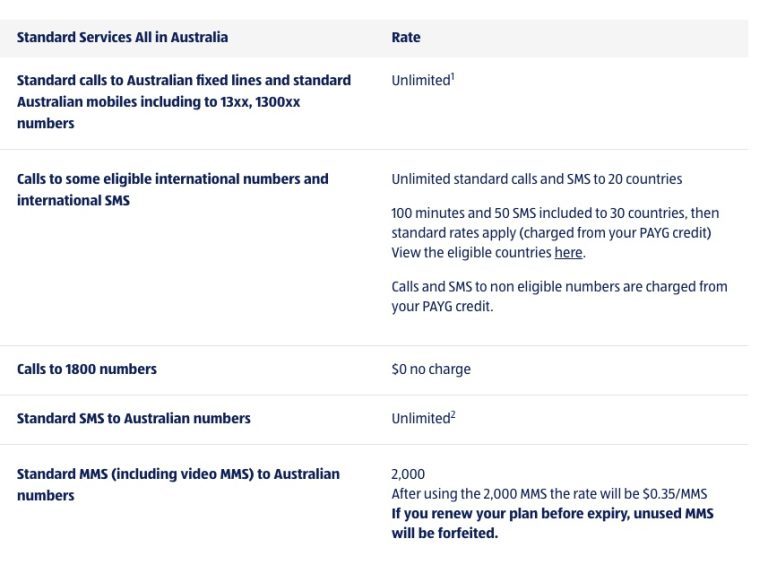
Task: Click the 'Rate' column header
Action: [405, 37]
